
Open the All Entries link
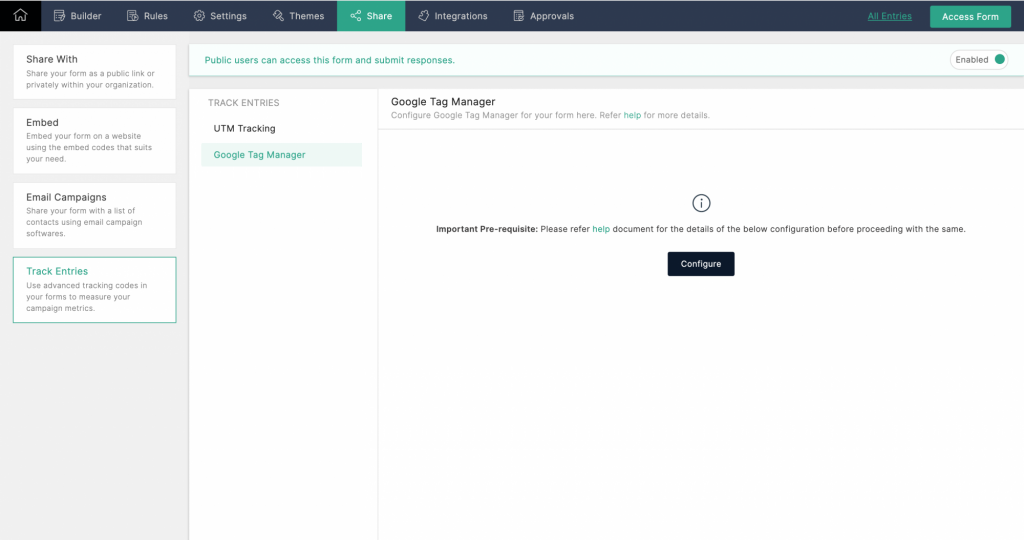point(889,16)
